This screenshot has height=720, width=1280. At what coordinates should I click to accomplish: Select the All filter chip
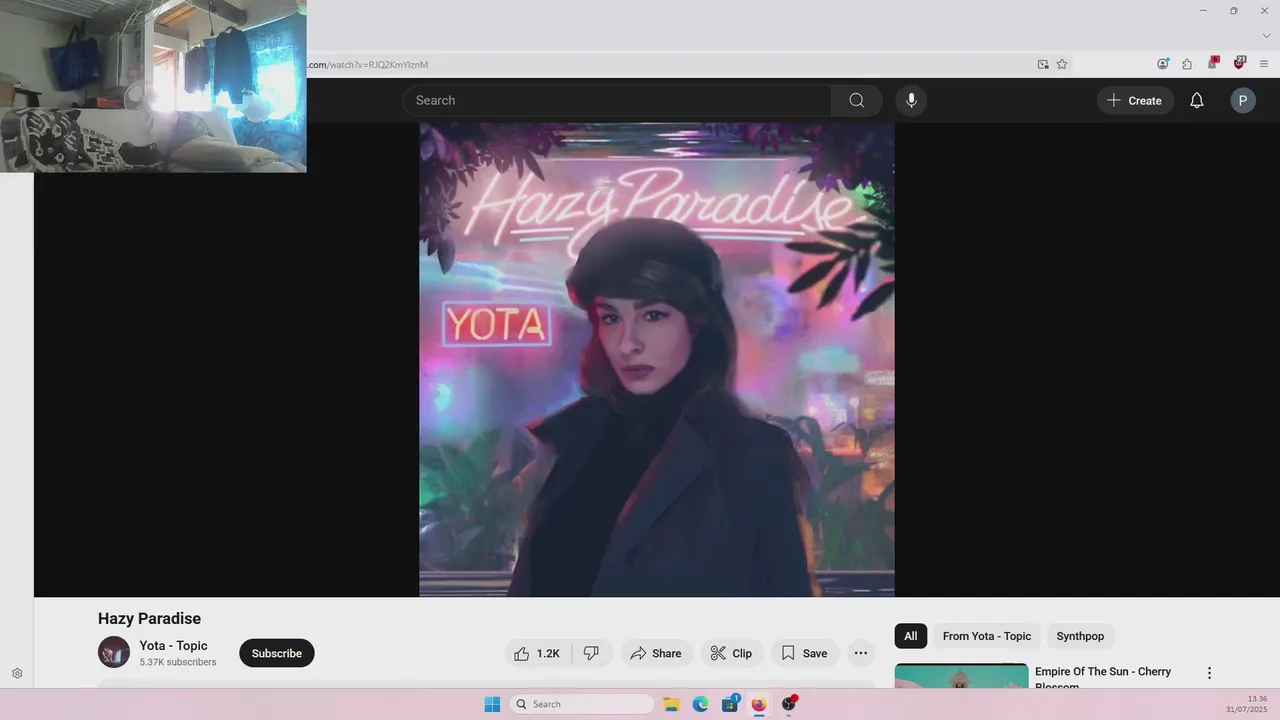click(x=911, y=636)
